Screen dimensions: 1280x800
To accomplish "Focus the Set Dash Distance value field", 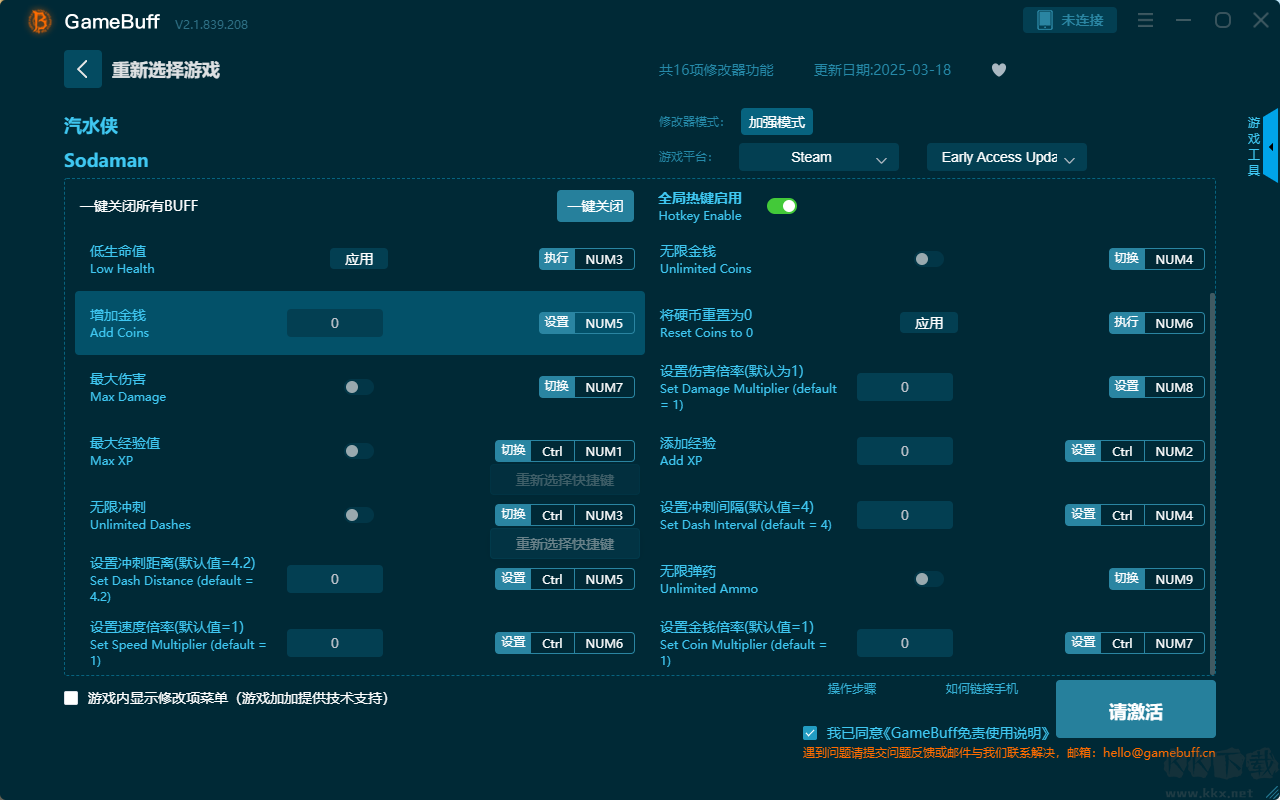I will pyautogui.click(x=335, y=579).
